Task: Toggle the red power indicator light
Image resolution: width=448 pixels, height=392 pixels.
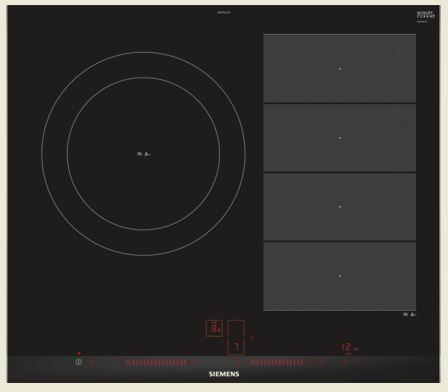Action: pyautogui.click(x=79, y=353)
